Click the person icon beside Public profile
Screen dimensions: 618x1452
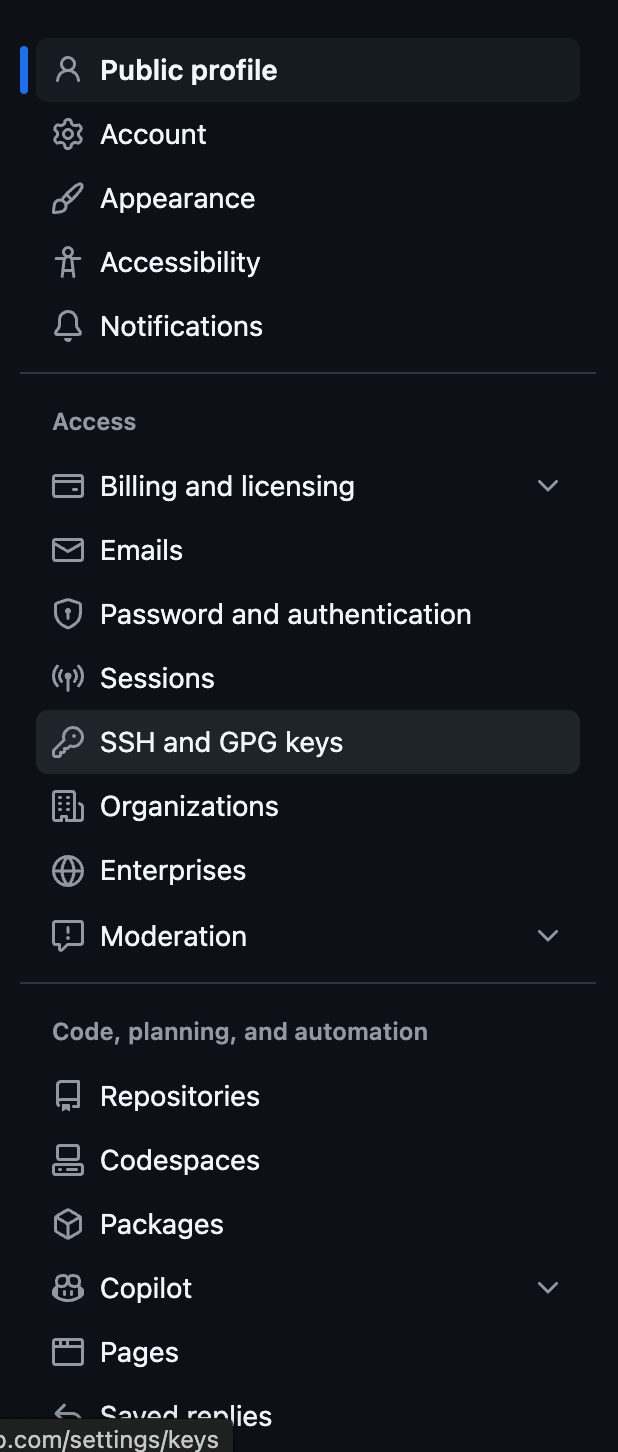tap(68, 70)
